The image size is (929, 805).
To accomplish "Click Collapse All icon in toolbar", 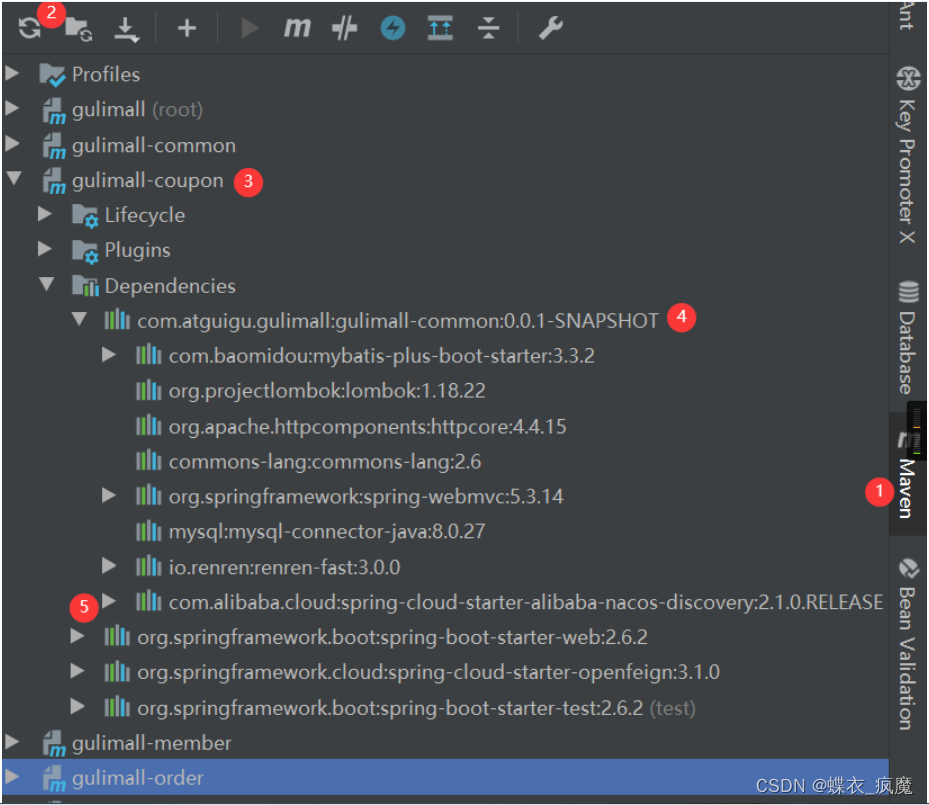I will coord(488,28).
